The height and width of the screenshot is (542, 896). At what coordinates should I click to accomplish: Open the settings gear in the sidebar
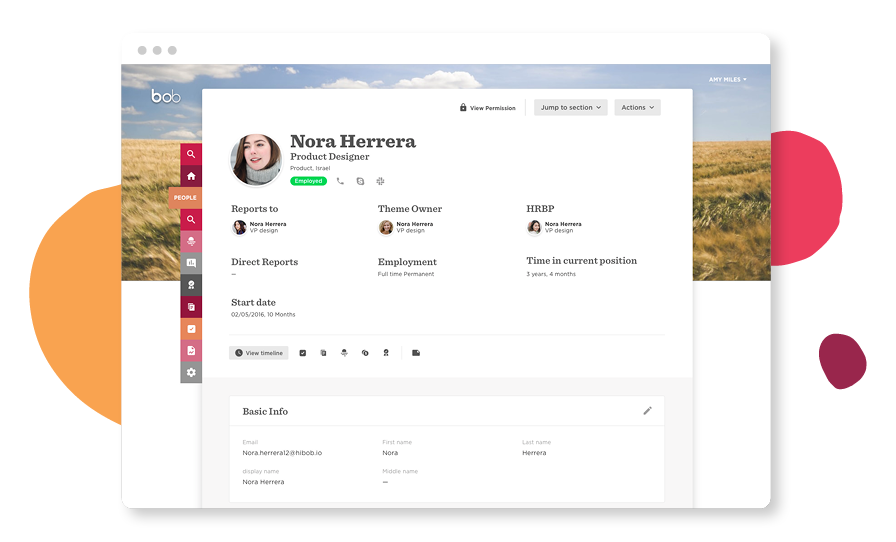click(191, 372)
